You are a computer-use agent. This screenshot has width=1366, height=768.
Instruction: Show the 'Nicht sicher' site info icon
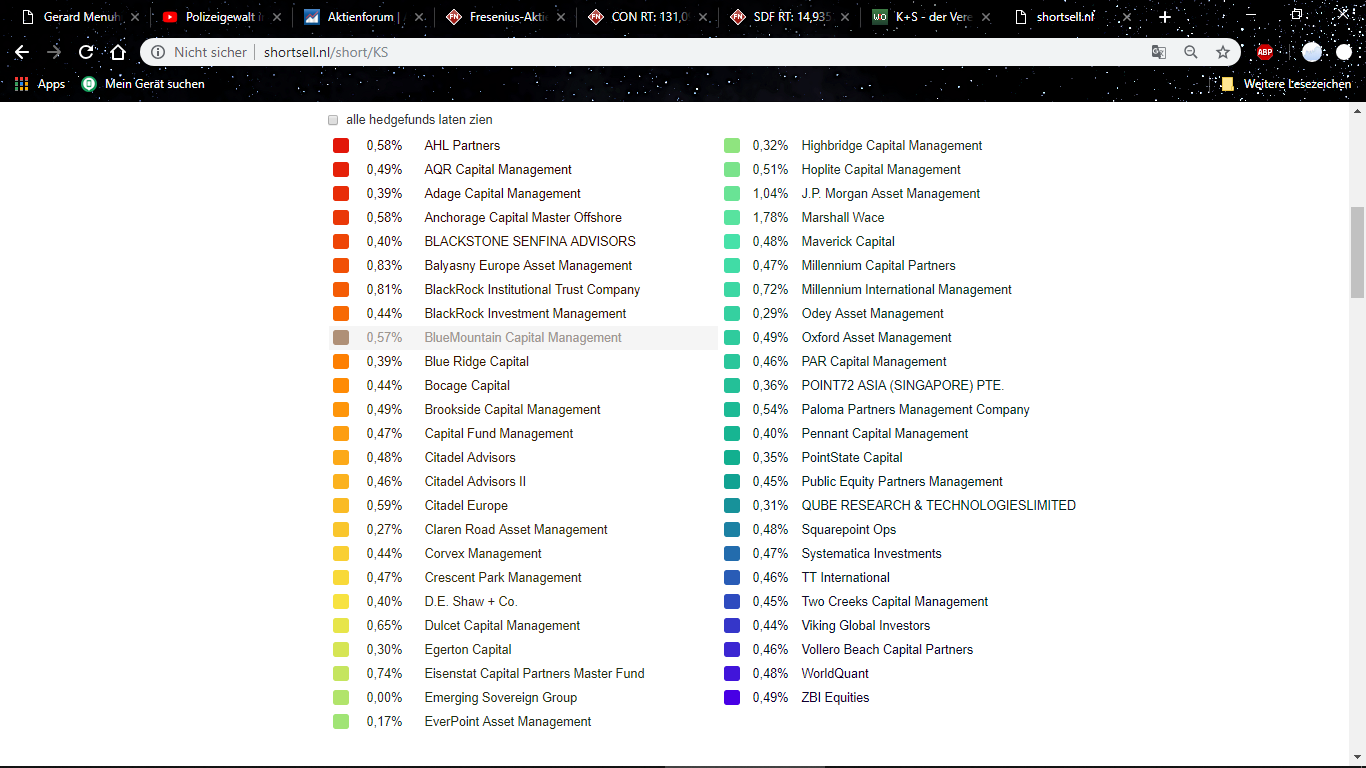pyautogui.click(x=158, y=52)
